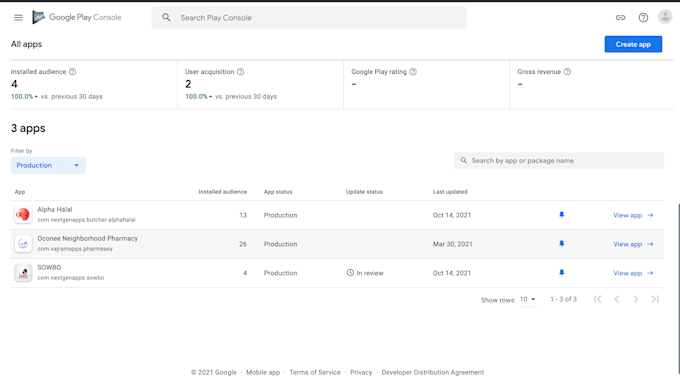Click the In review clock icon
This screenshot has height=377, width=680.
tap(350, 272)
